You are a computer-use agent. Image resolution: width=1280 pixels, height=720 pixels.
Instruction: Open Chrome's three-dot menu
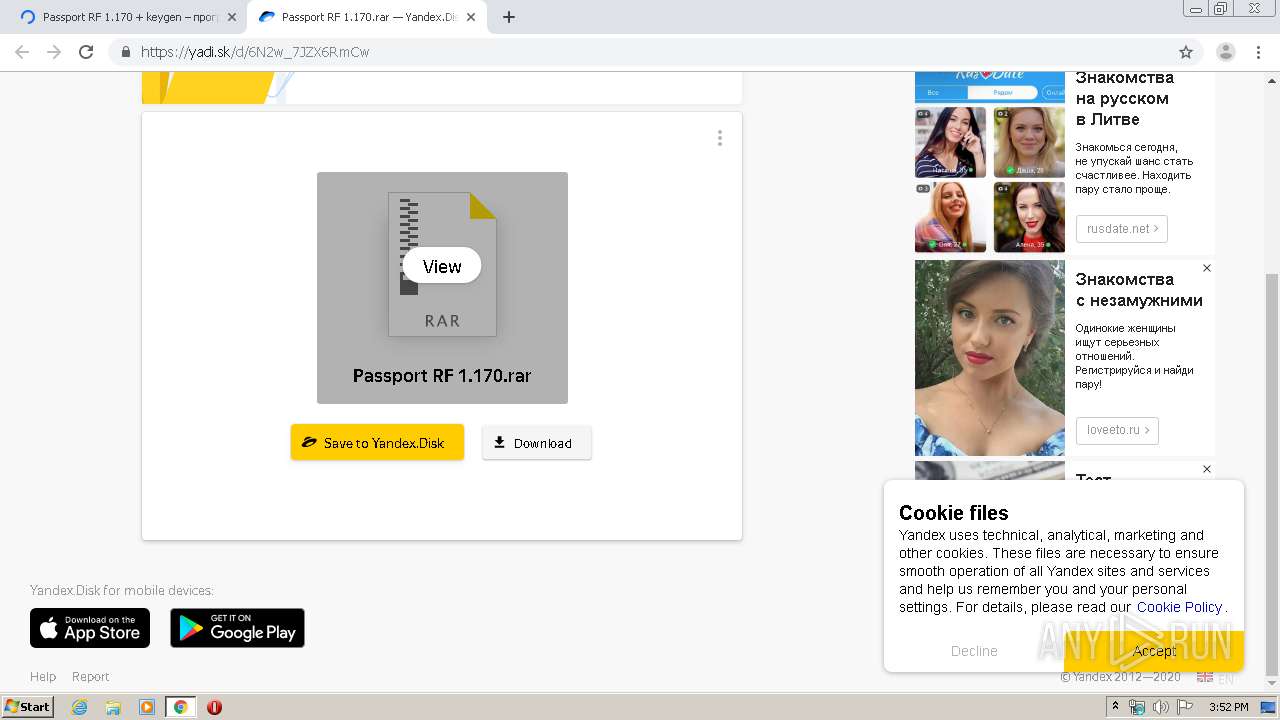1258,52
